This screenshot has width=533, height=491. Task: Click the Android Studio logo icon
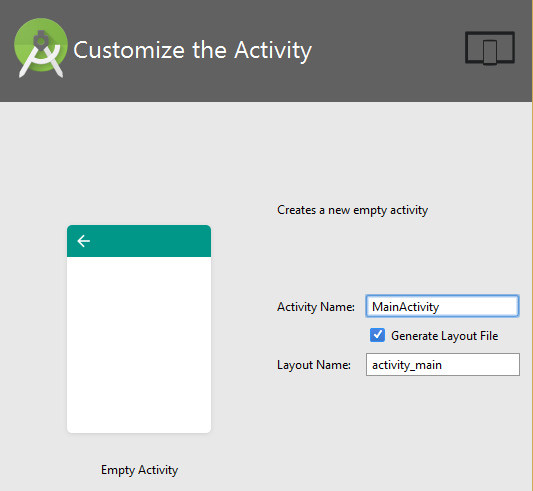point(41,48)
